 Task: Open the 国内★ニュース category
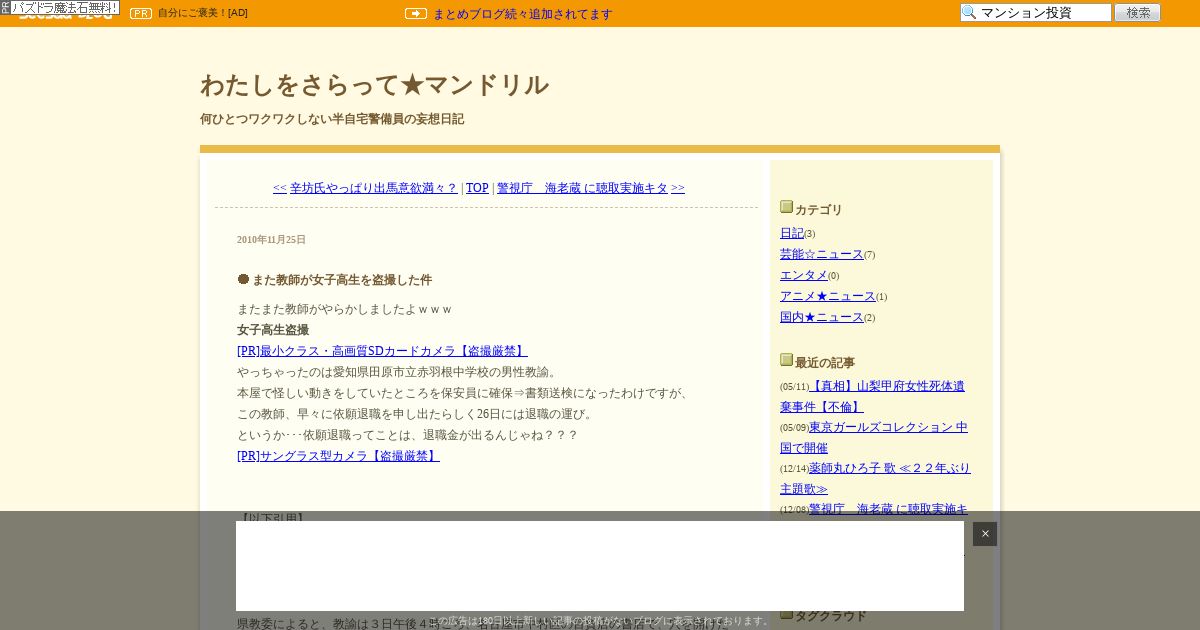[822, 317]
